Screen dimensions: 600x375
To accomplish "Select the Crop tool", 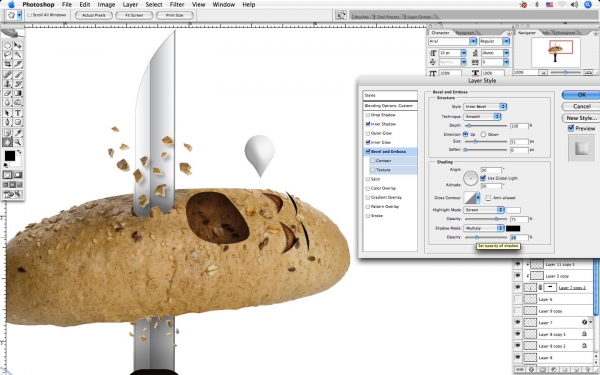I will tap(8, 64).
